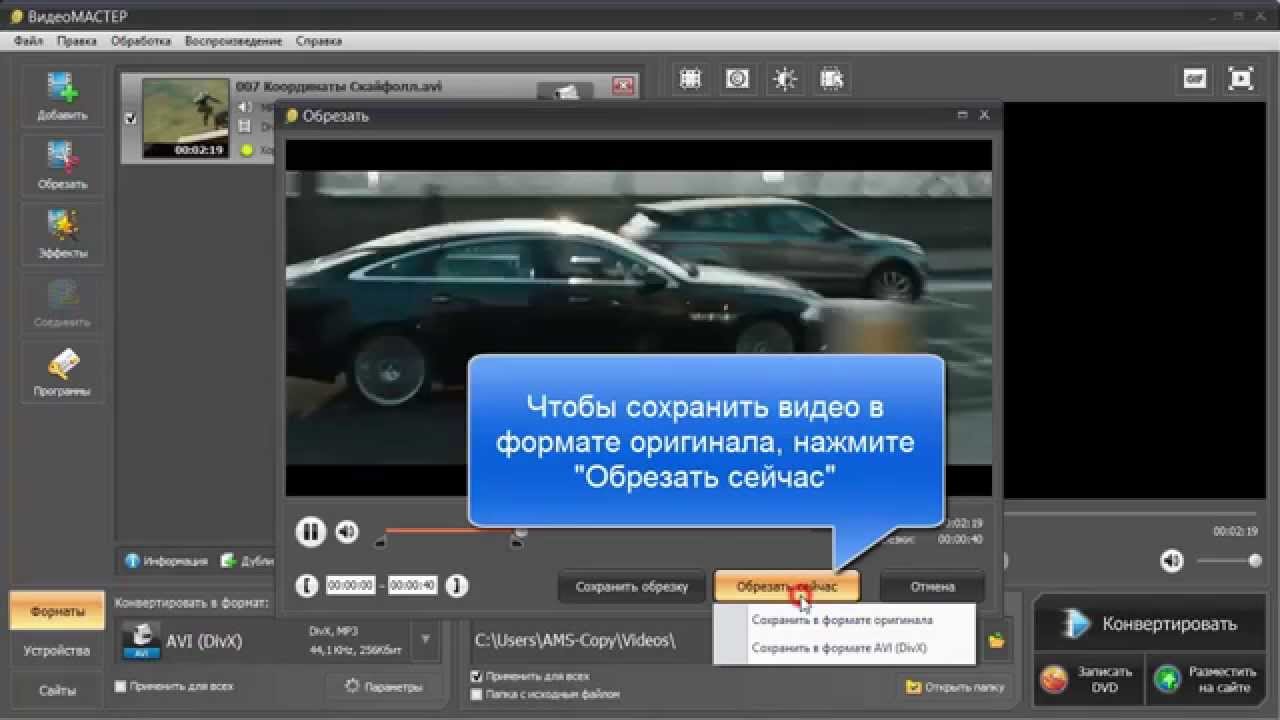Click the Конвертировать button

coord(1151,624)
